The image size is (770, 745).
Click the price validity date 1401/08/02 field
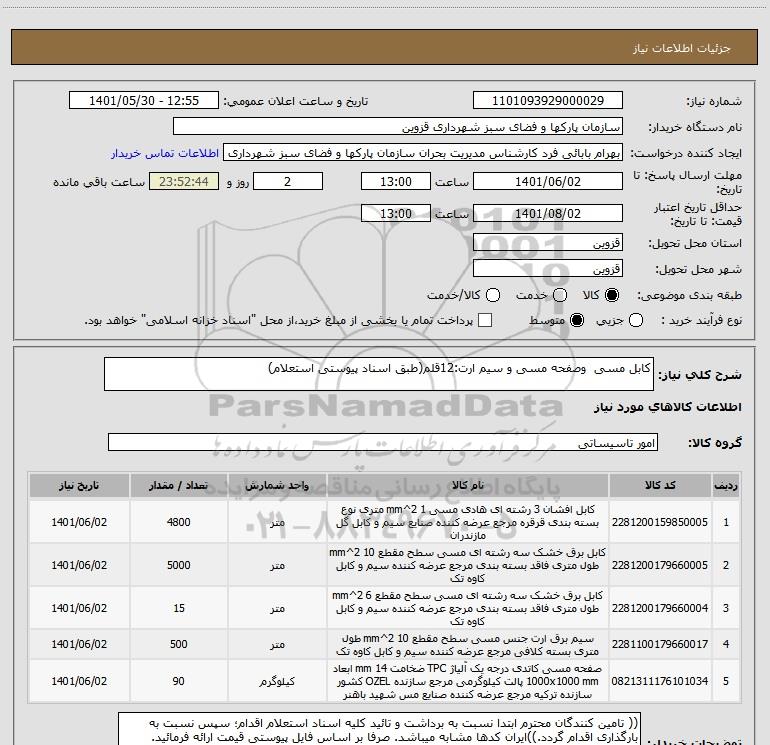[x=548, y=214]
